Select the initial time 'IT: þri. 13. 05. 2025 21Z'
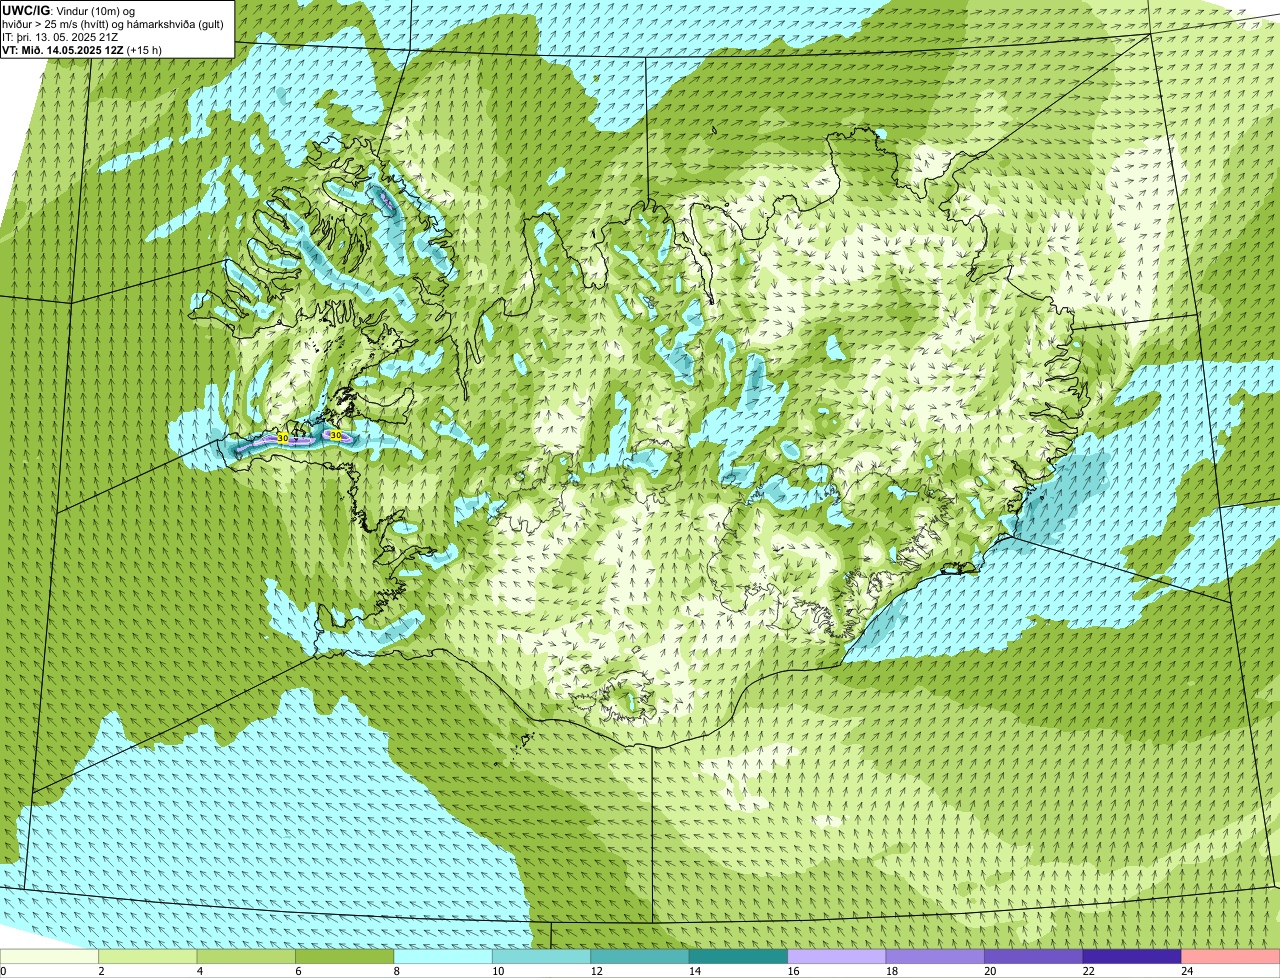This screenshot has width=1280, height=978. tap(60, 37)
